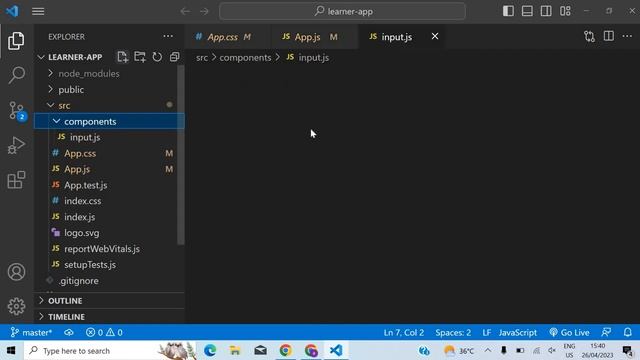Click components in the breadcrumb path

click(245, 58)
